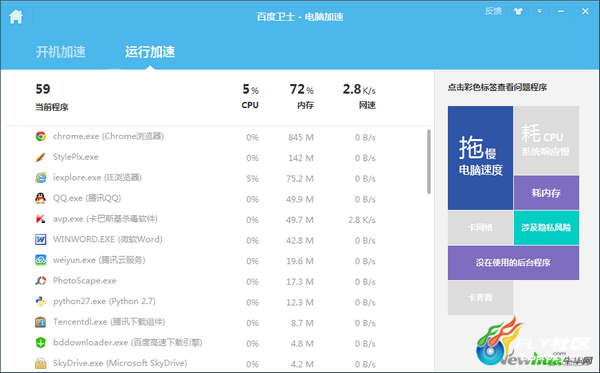Image resolution: width=600 pixels, height=373 pixels.
Task: Click iexplore.exe CPU value 5%
Action: coord(252,179)
